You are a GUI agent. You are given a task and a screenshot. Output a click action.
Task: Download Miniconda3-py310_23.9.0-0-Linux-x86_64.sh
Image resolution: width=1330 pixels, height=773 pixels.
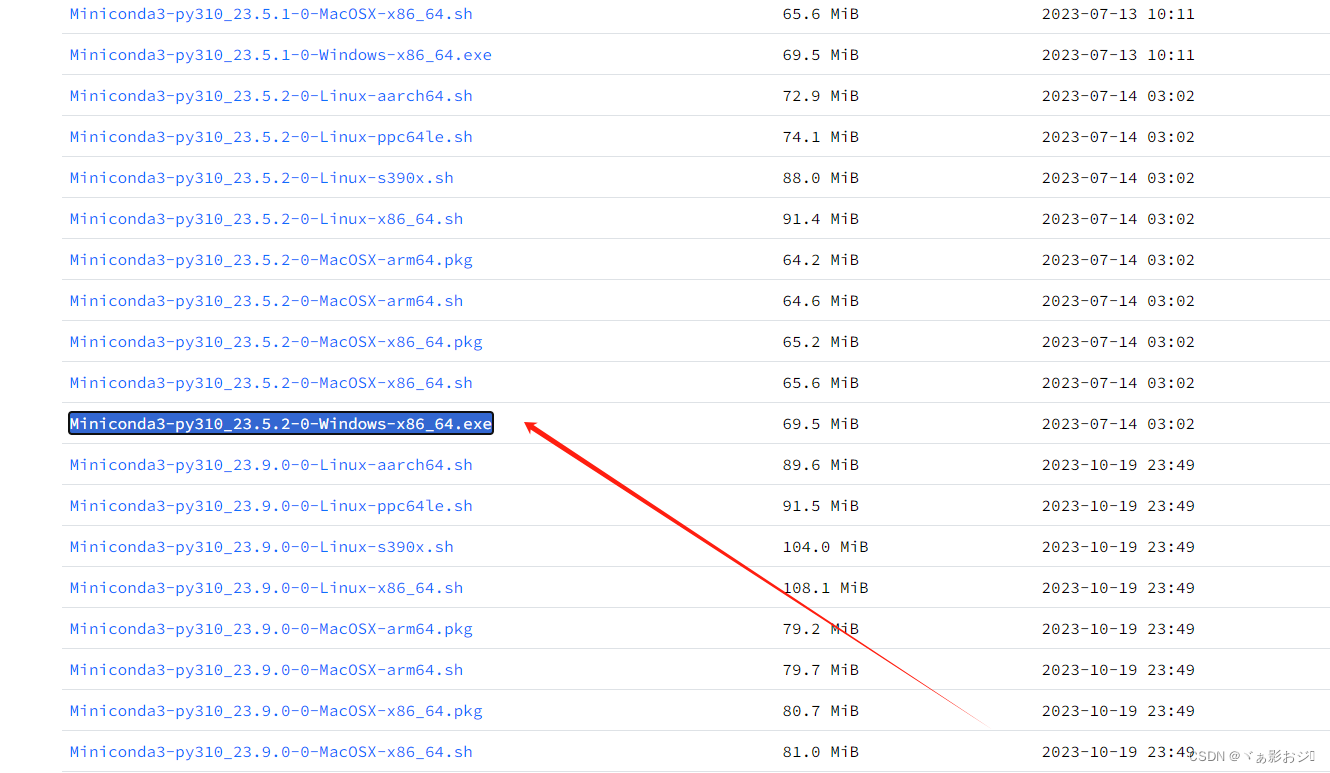click(x=267, y=588)
